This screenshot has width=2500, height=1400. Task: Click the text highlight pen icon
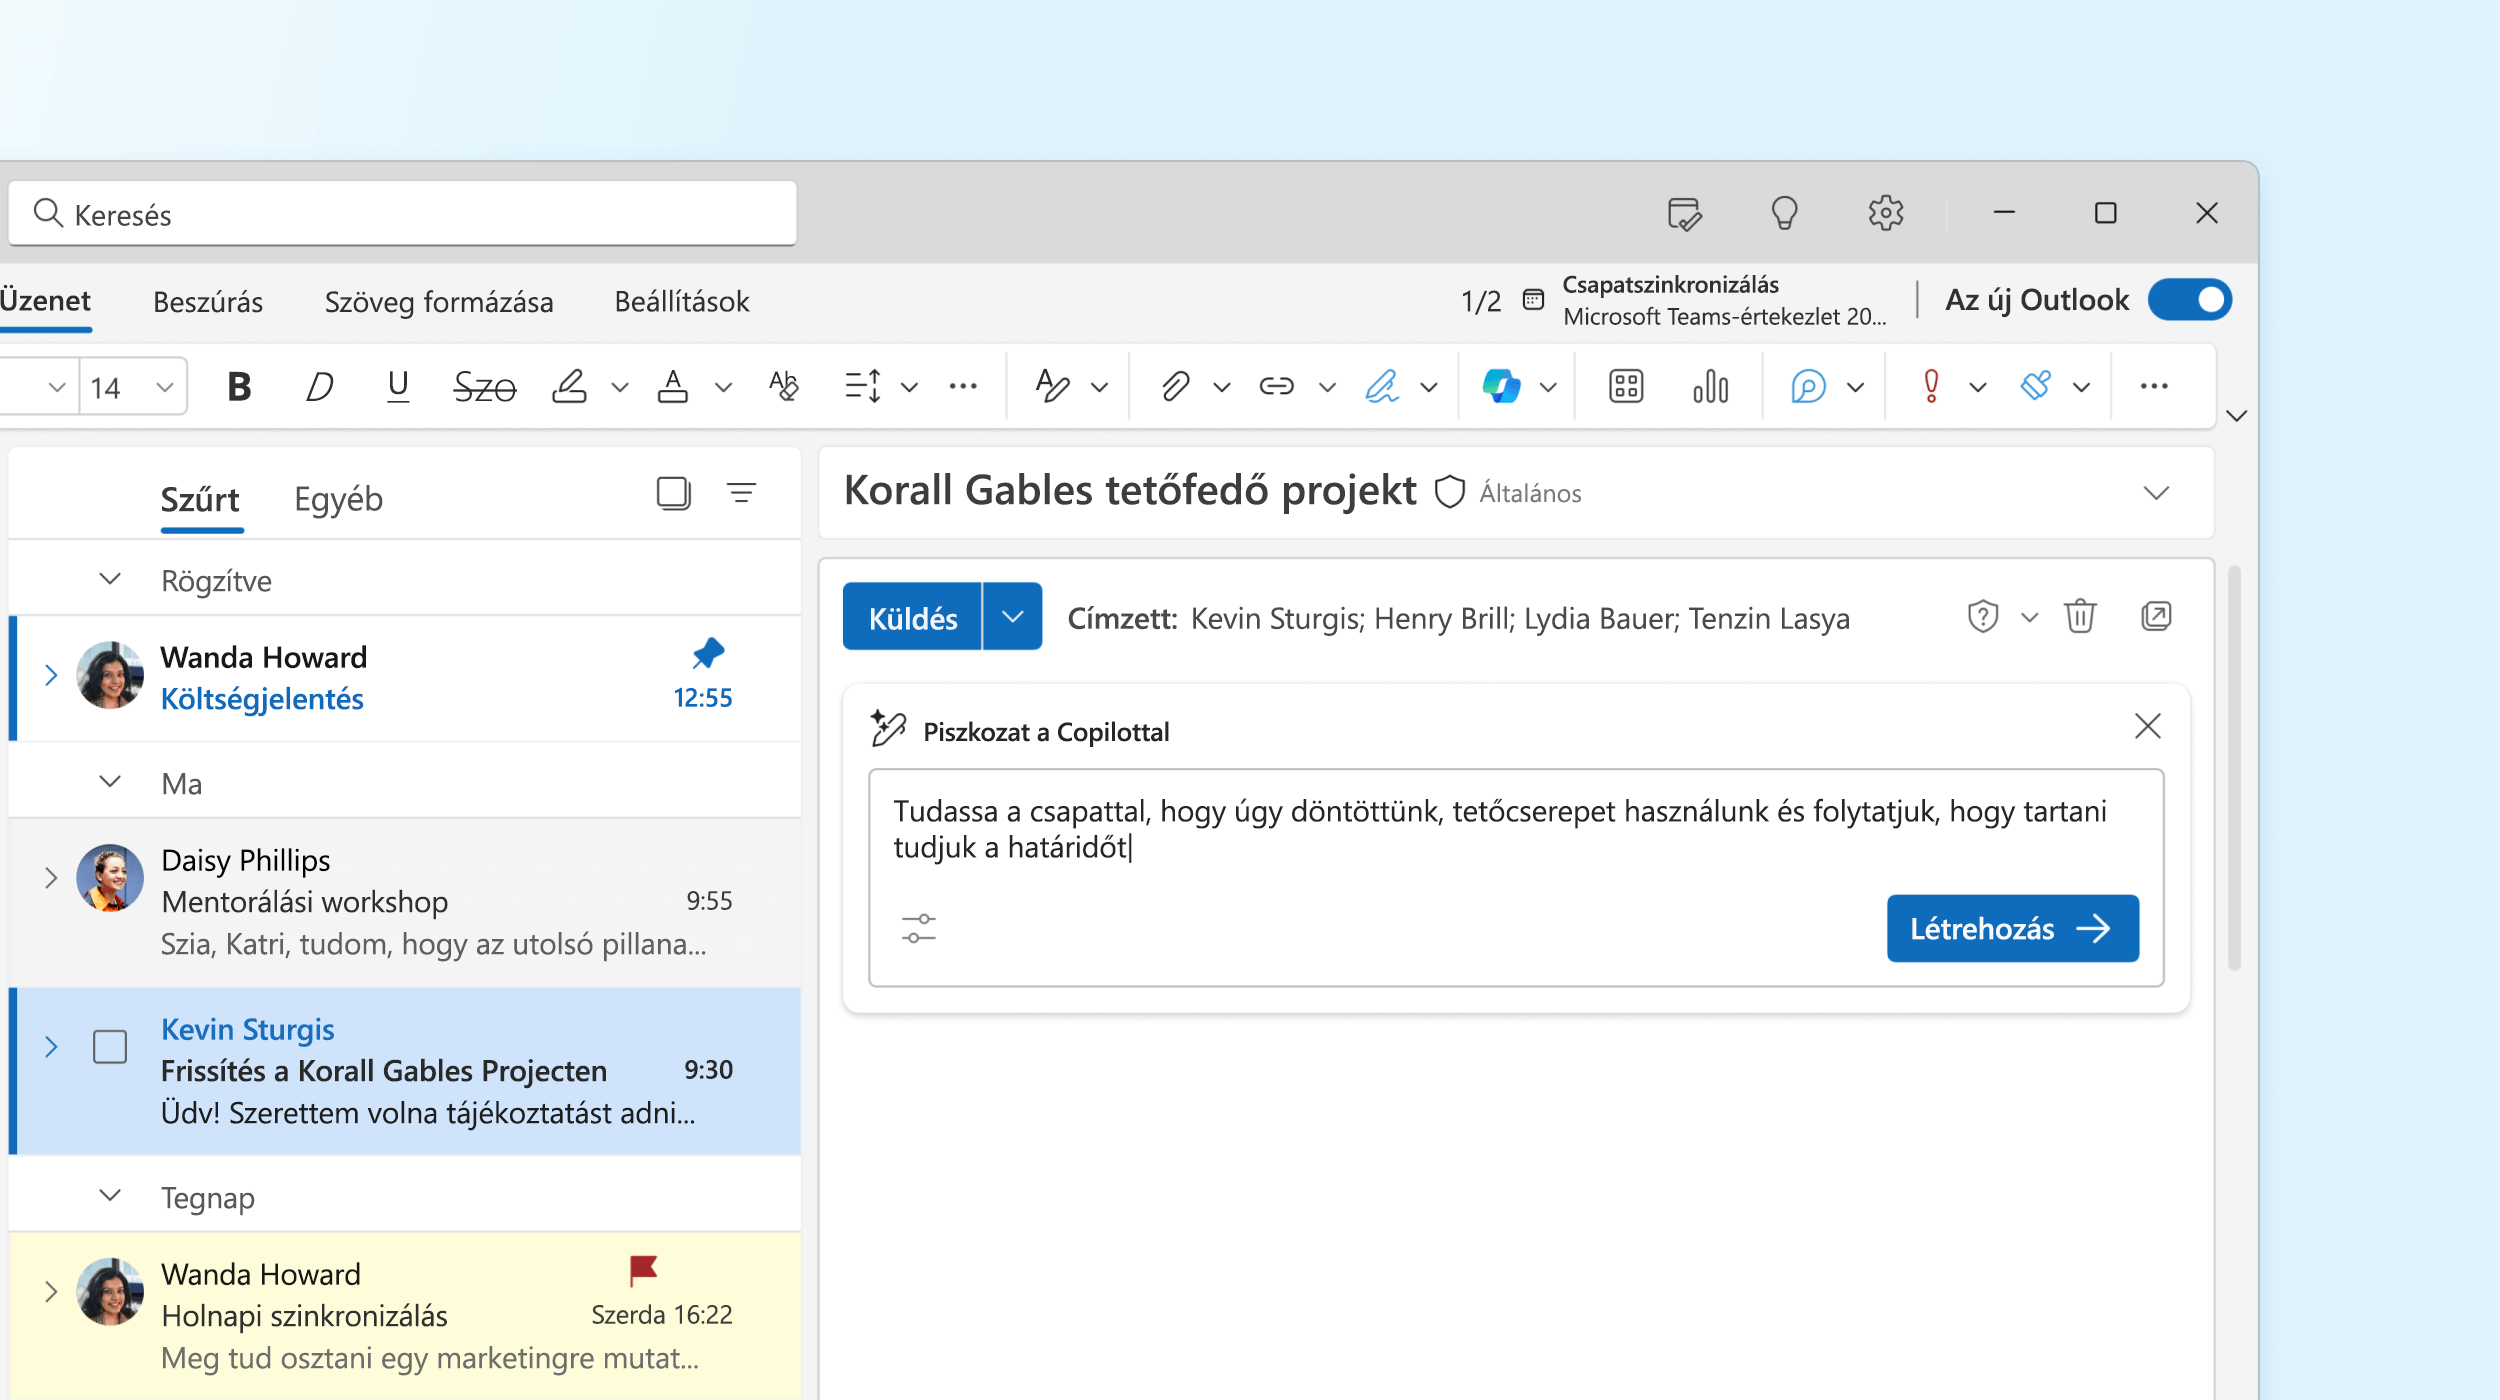coord(570,386)
